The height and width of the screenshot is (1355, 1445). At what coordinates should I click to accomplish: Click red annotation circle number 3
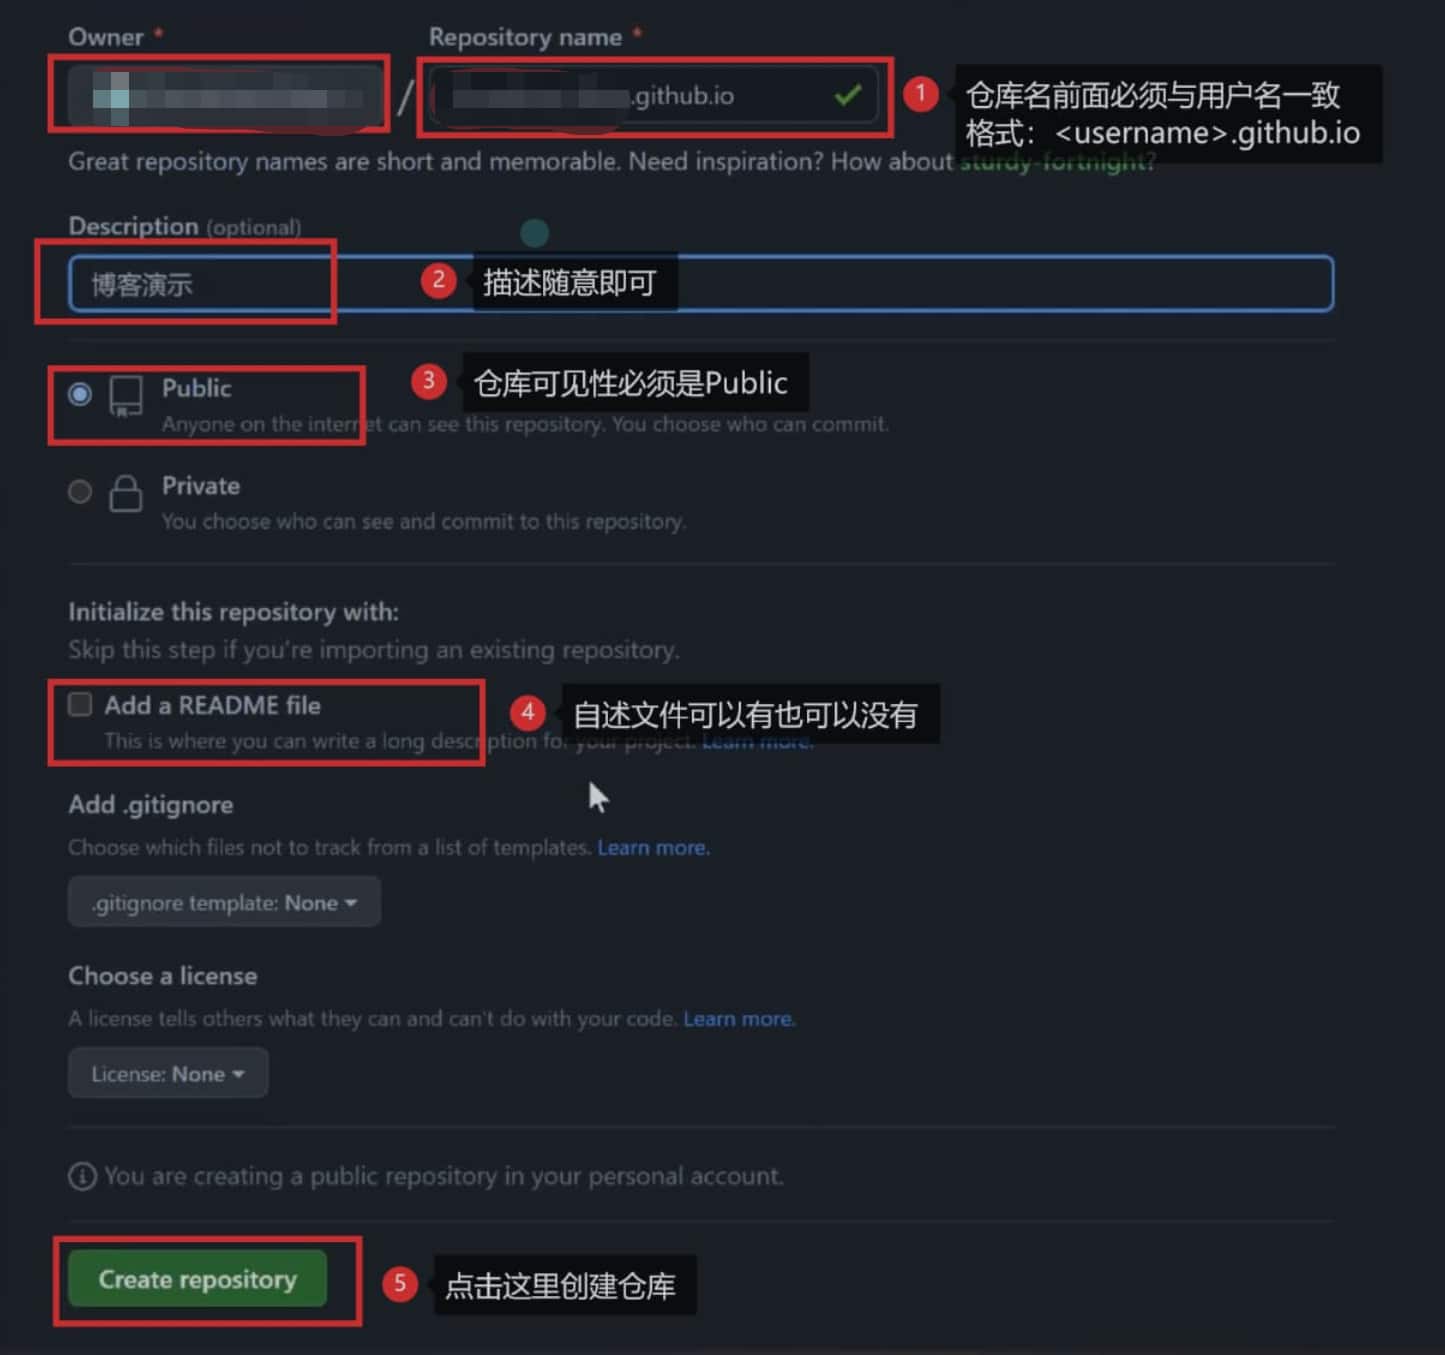(x=428, y=381)
